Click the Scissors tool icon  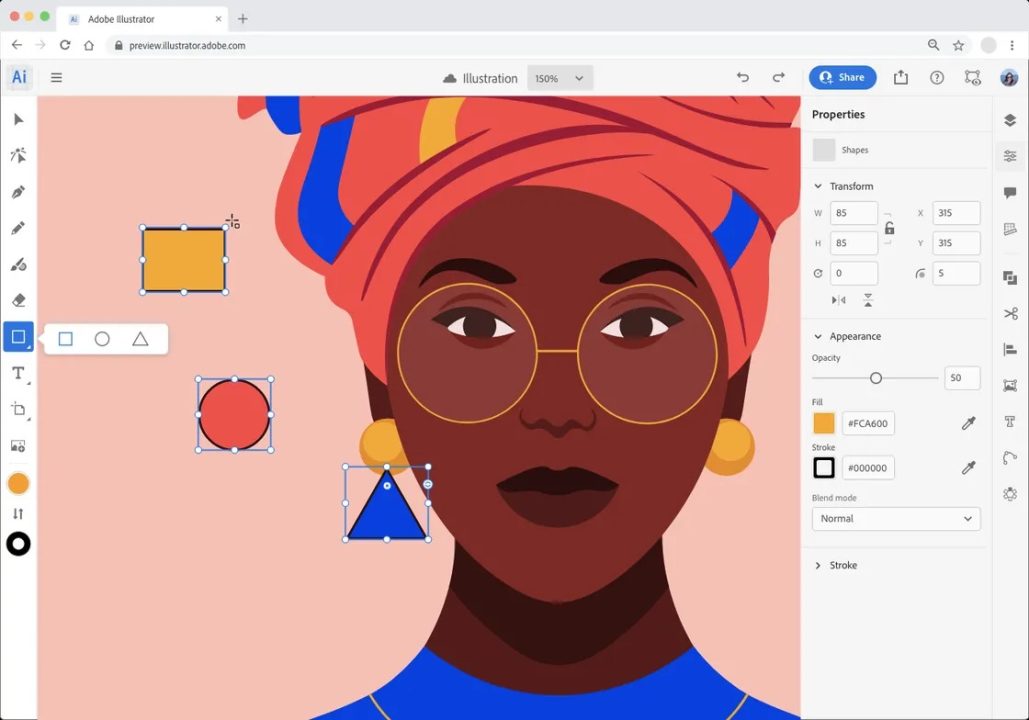(1011, 312)
